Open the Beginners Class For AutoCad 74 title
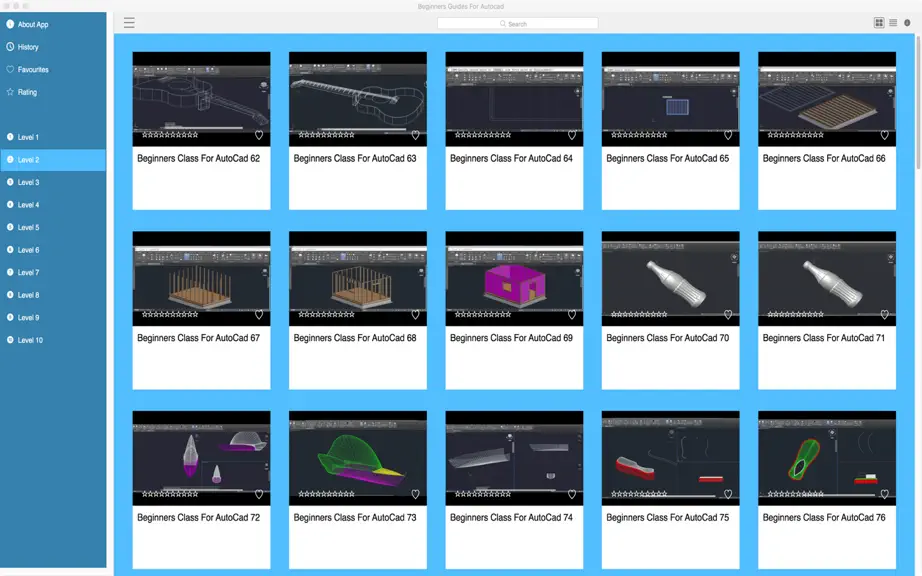 (511, 518)
